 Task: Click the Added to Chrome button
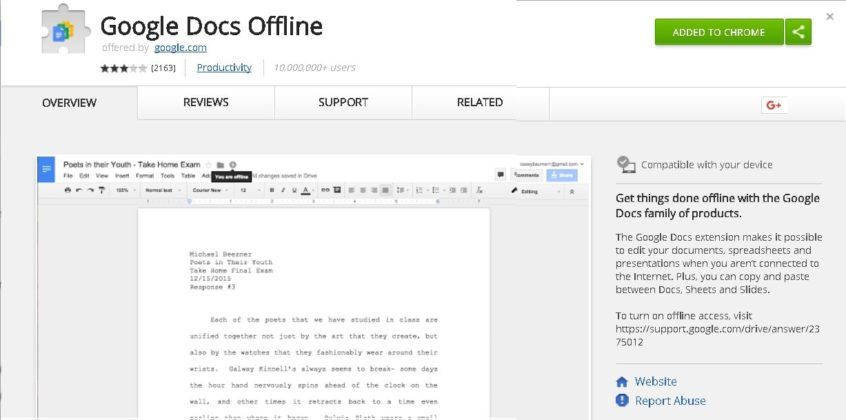click(x=719, y=32)
